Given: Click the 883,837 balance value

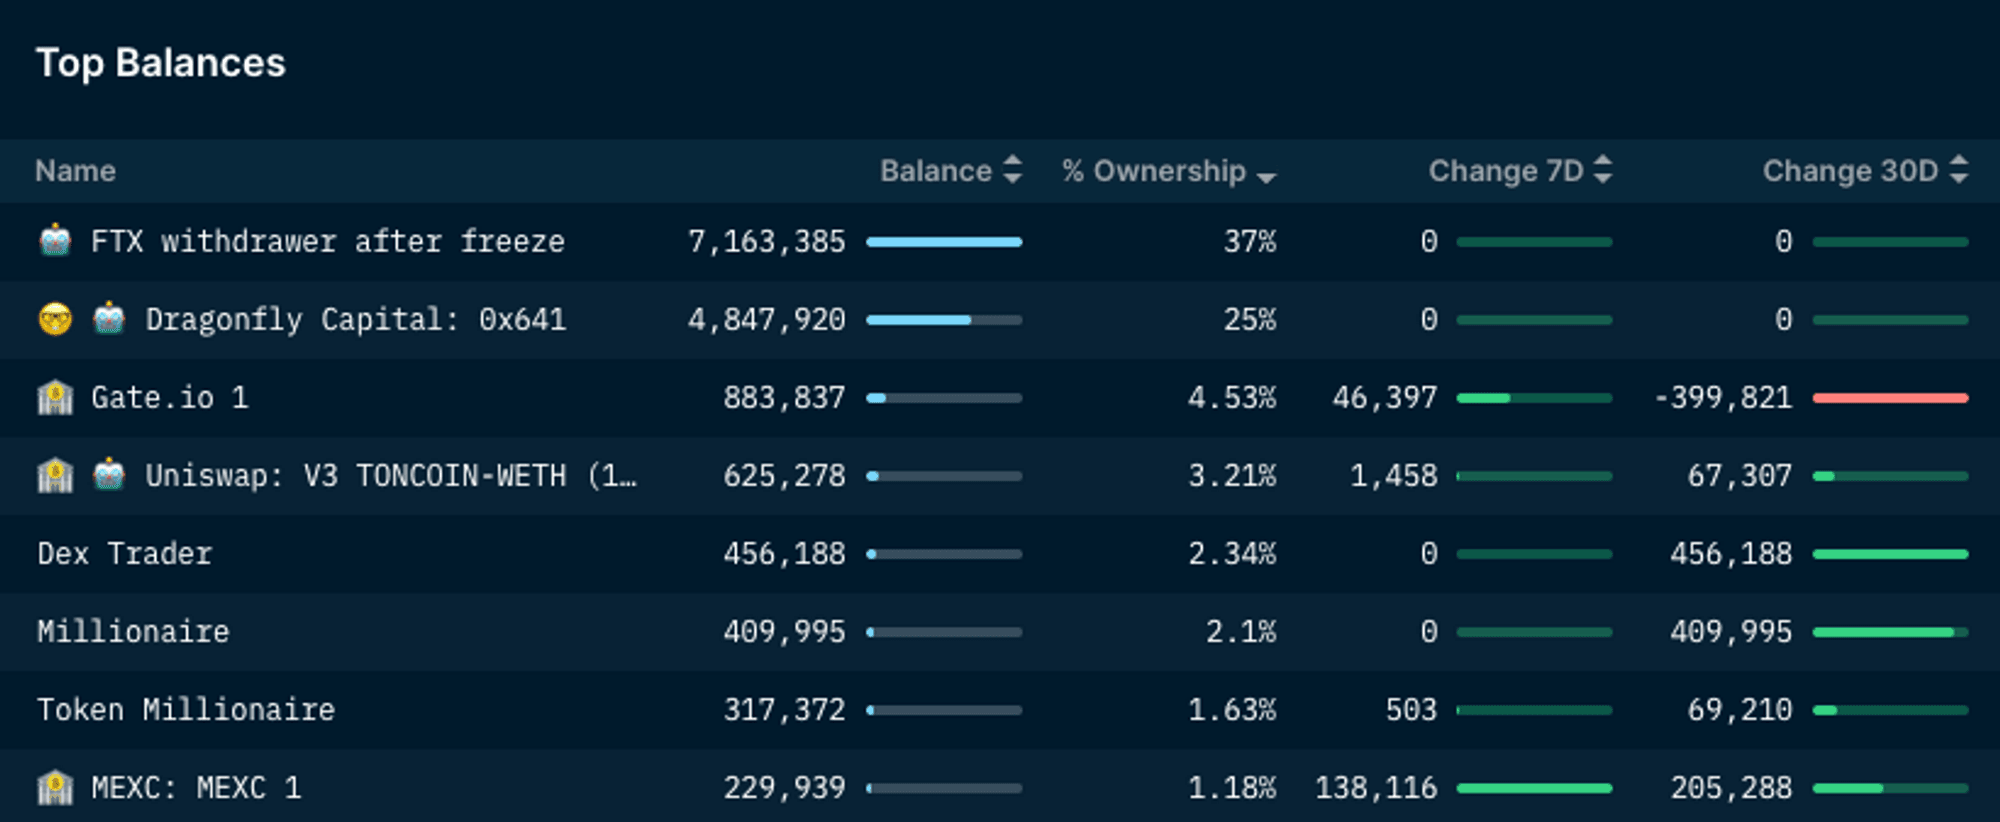Looking at the screenshot, I should [x=785, y=397].
